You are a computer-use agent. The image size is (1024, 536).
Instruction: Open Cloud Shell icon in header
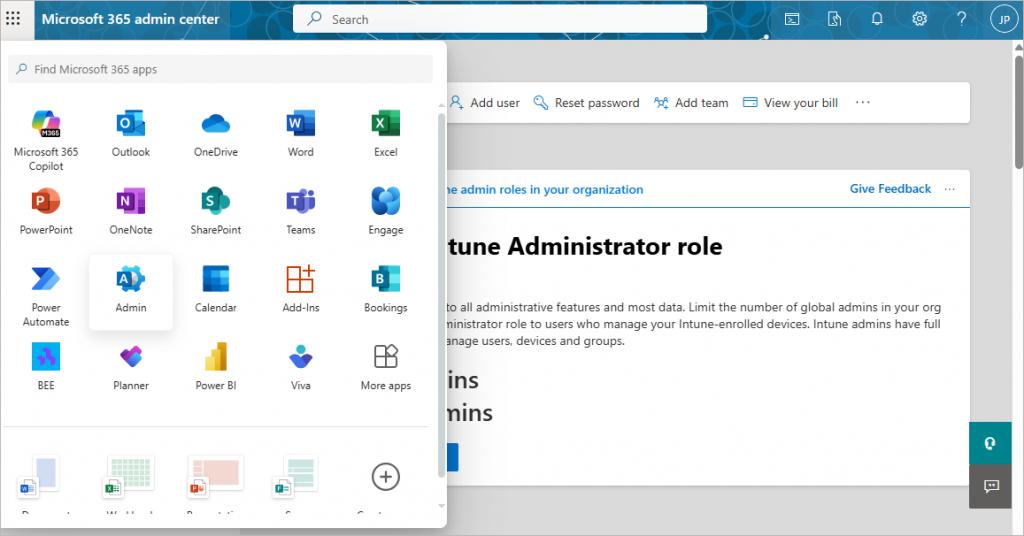(792, 19)
